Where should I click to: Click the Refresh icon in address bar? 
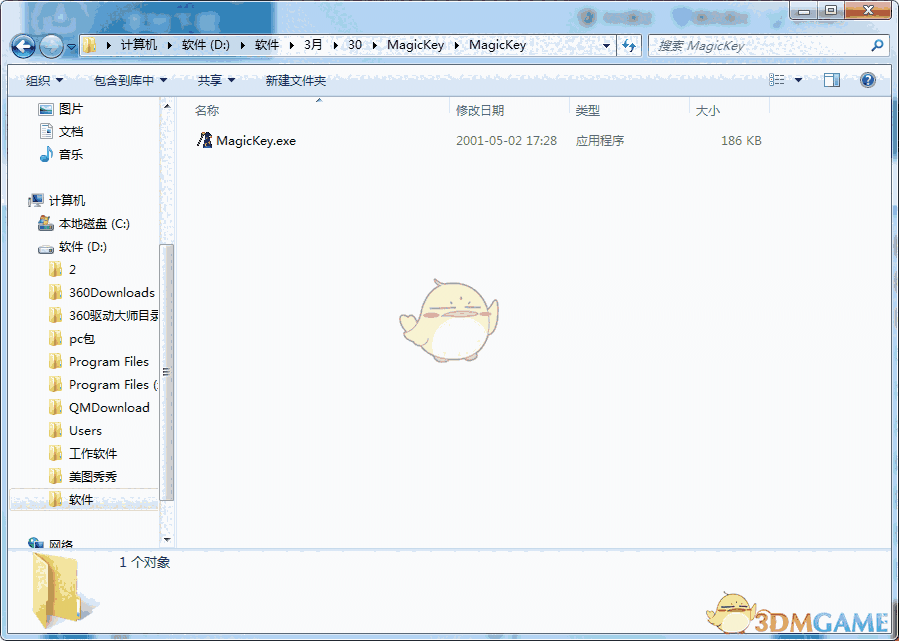(x=629, y=46)
